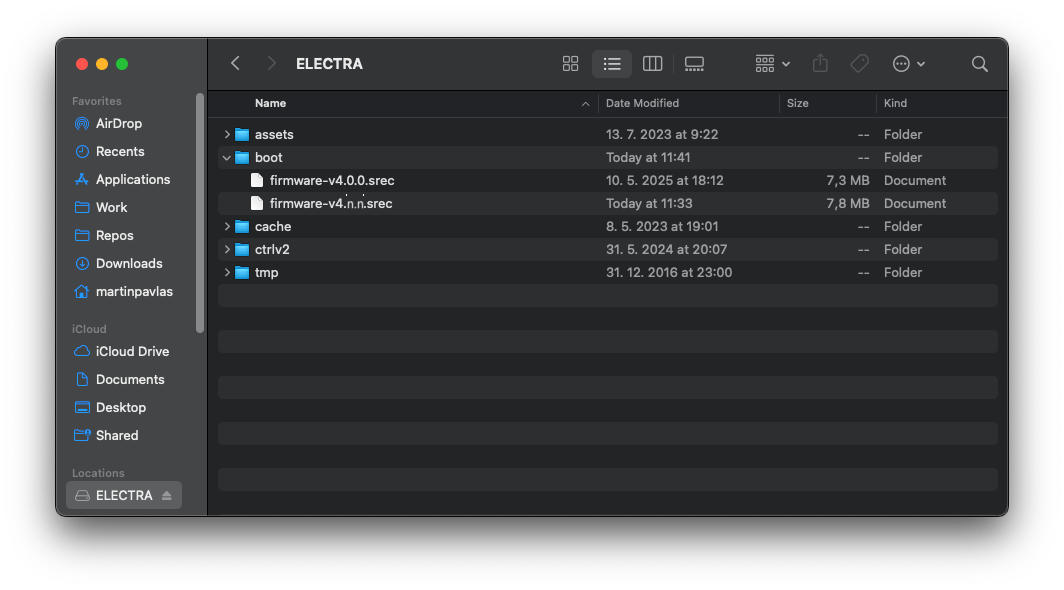
Task: Expand the ctrlv2 folder
Action: [226, 249]
